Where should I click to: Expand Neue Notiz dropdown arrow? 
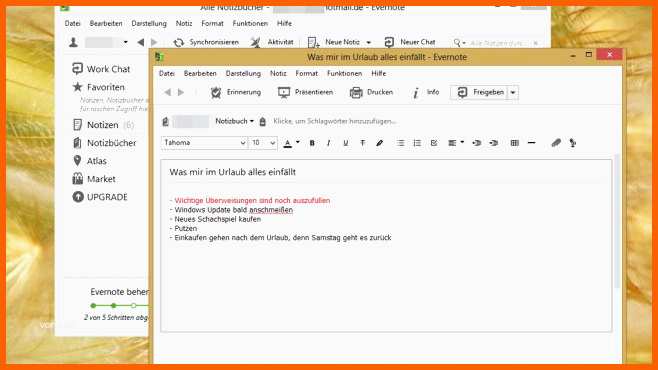coord(368,42)
